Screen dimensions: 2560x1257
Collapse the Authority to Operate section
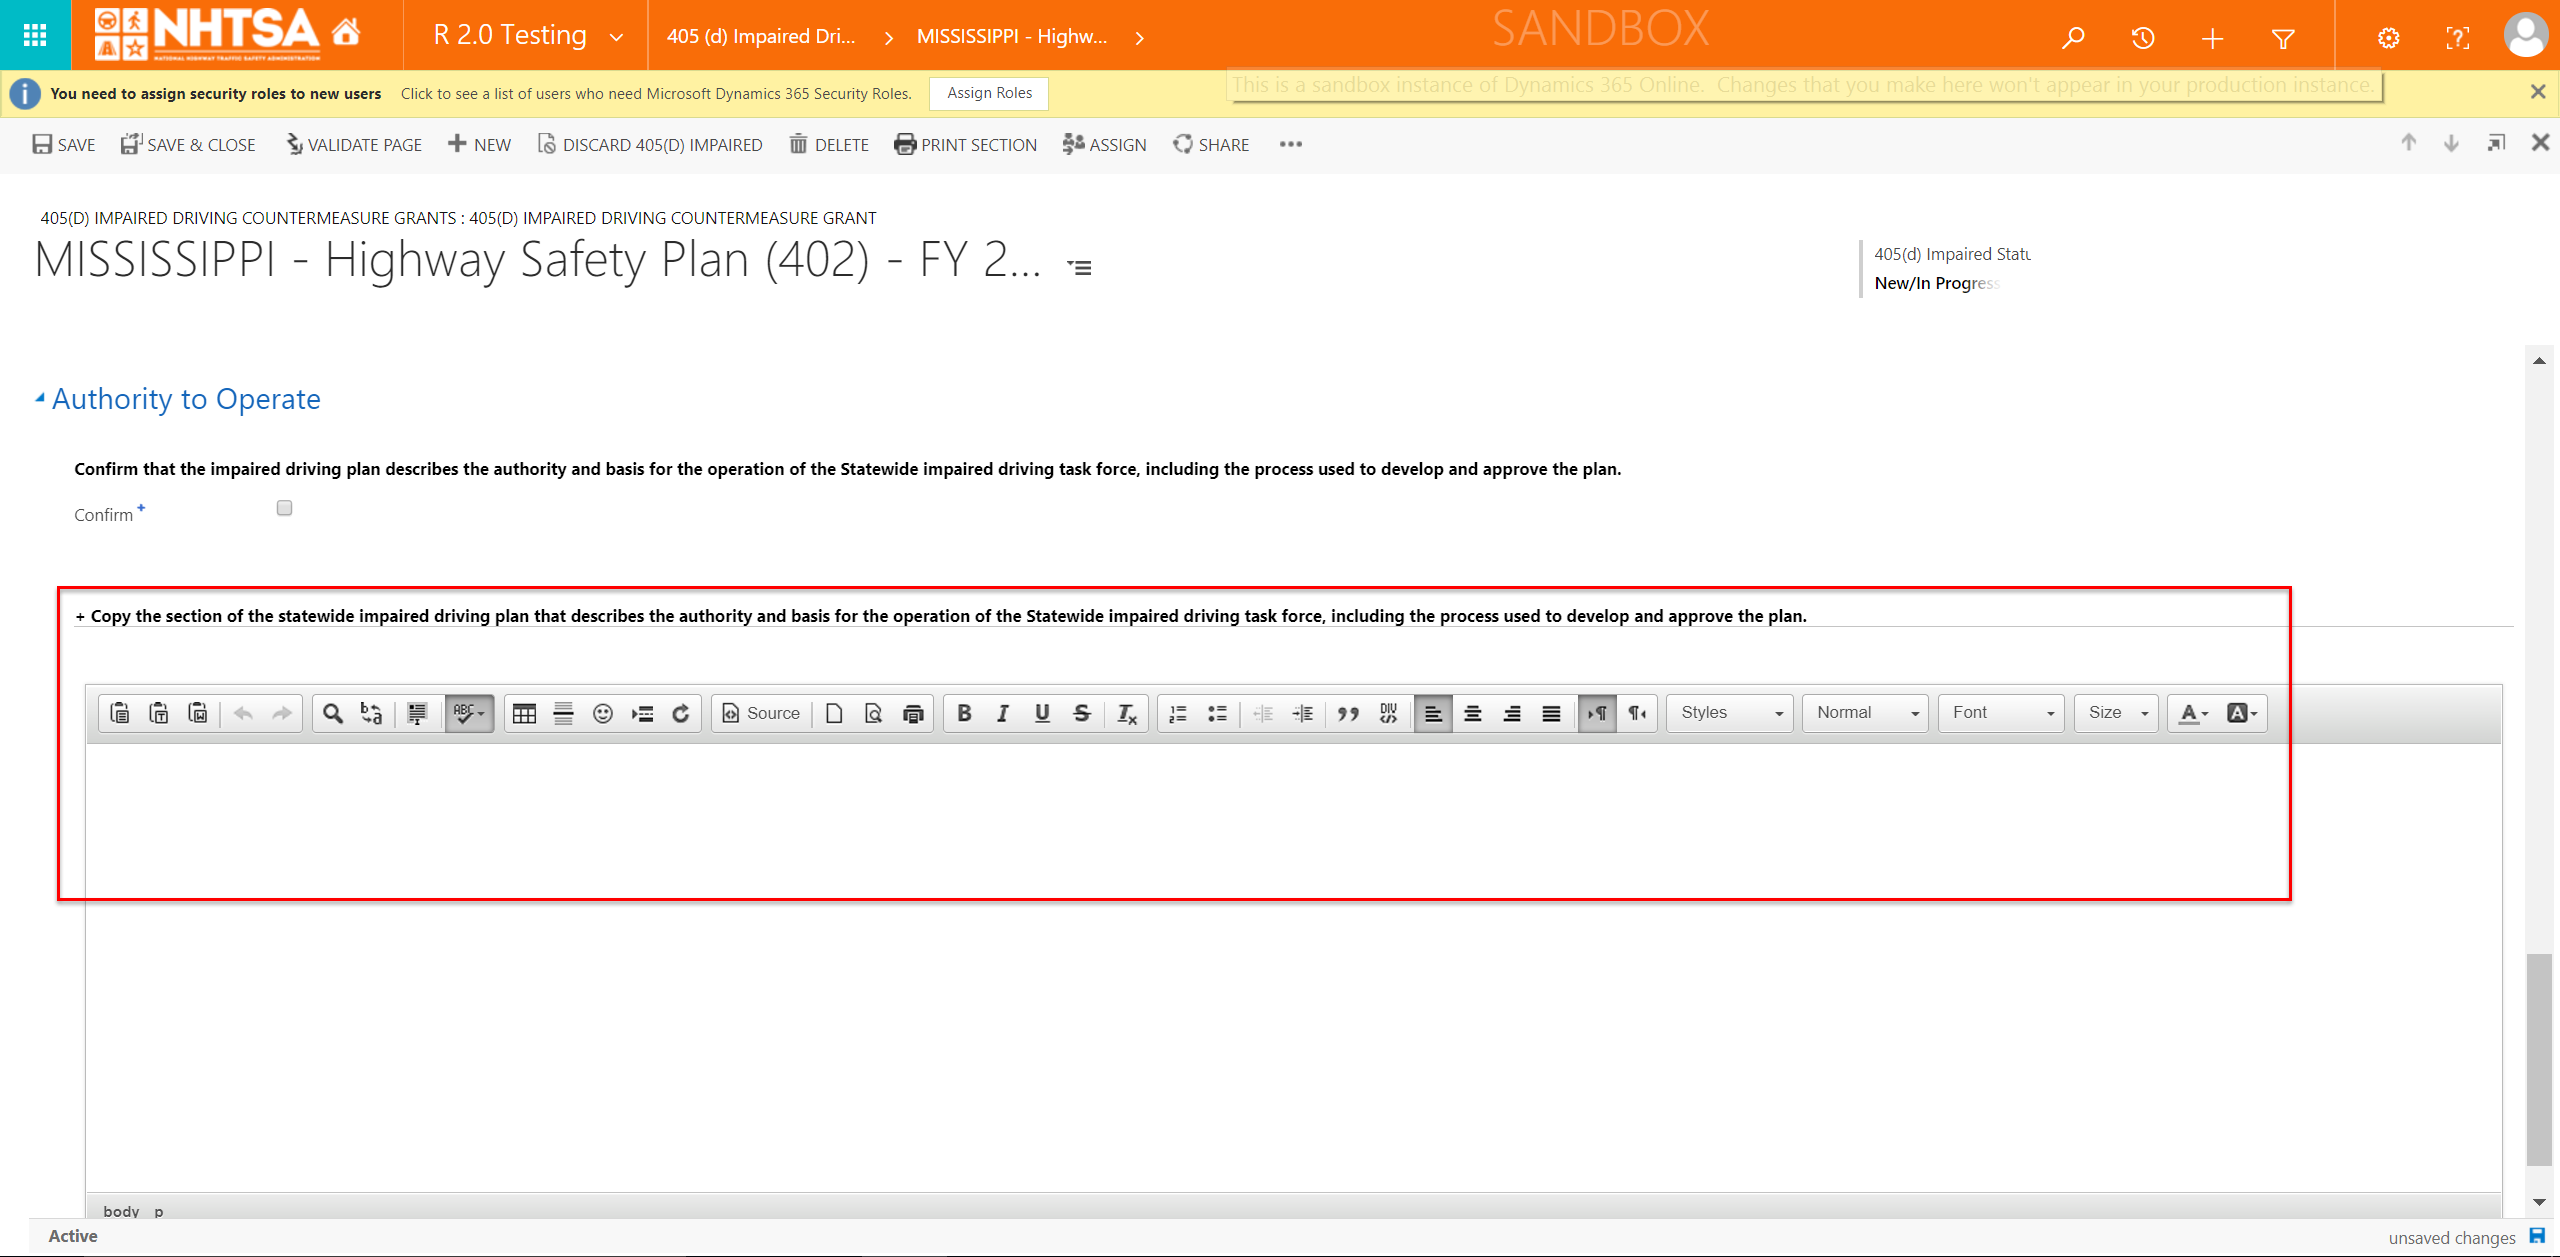40,398
